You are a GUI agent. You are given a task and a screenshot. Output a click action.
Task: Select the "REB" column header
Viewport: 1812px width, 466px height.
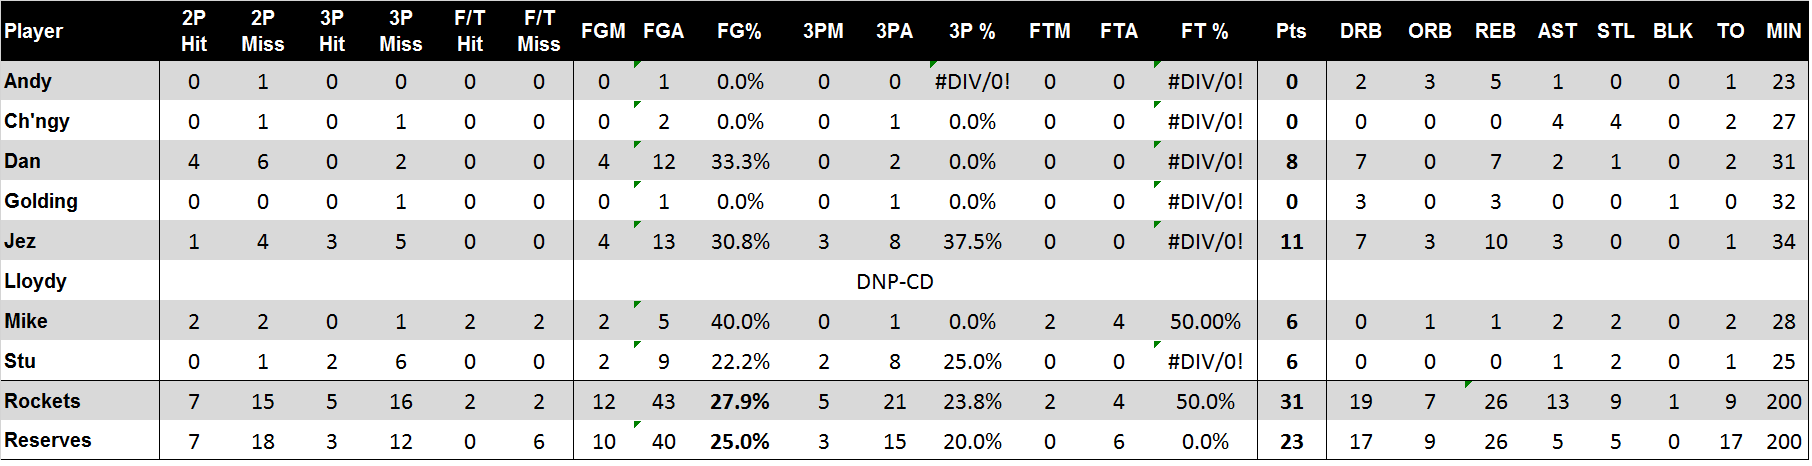point(1495,31)
